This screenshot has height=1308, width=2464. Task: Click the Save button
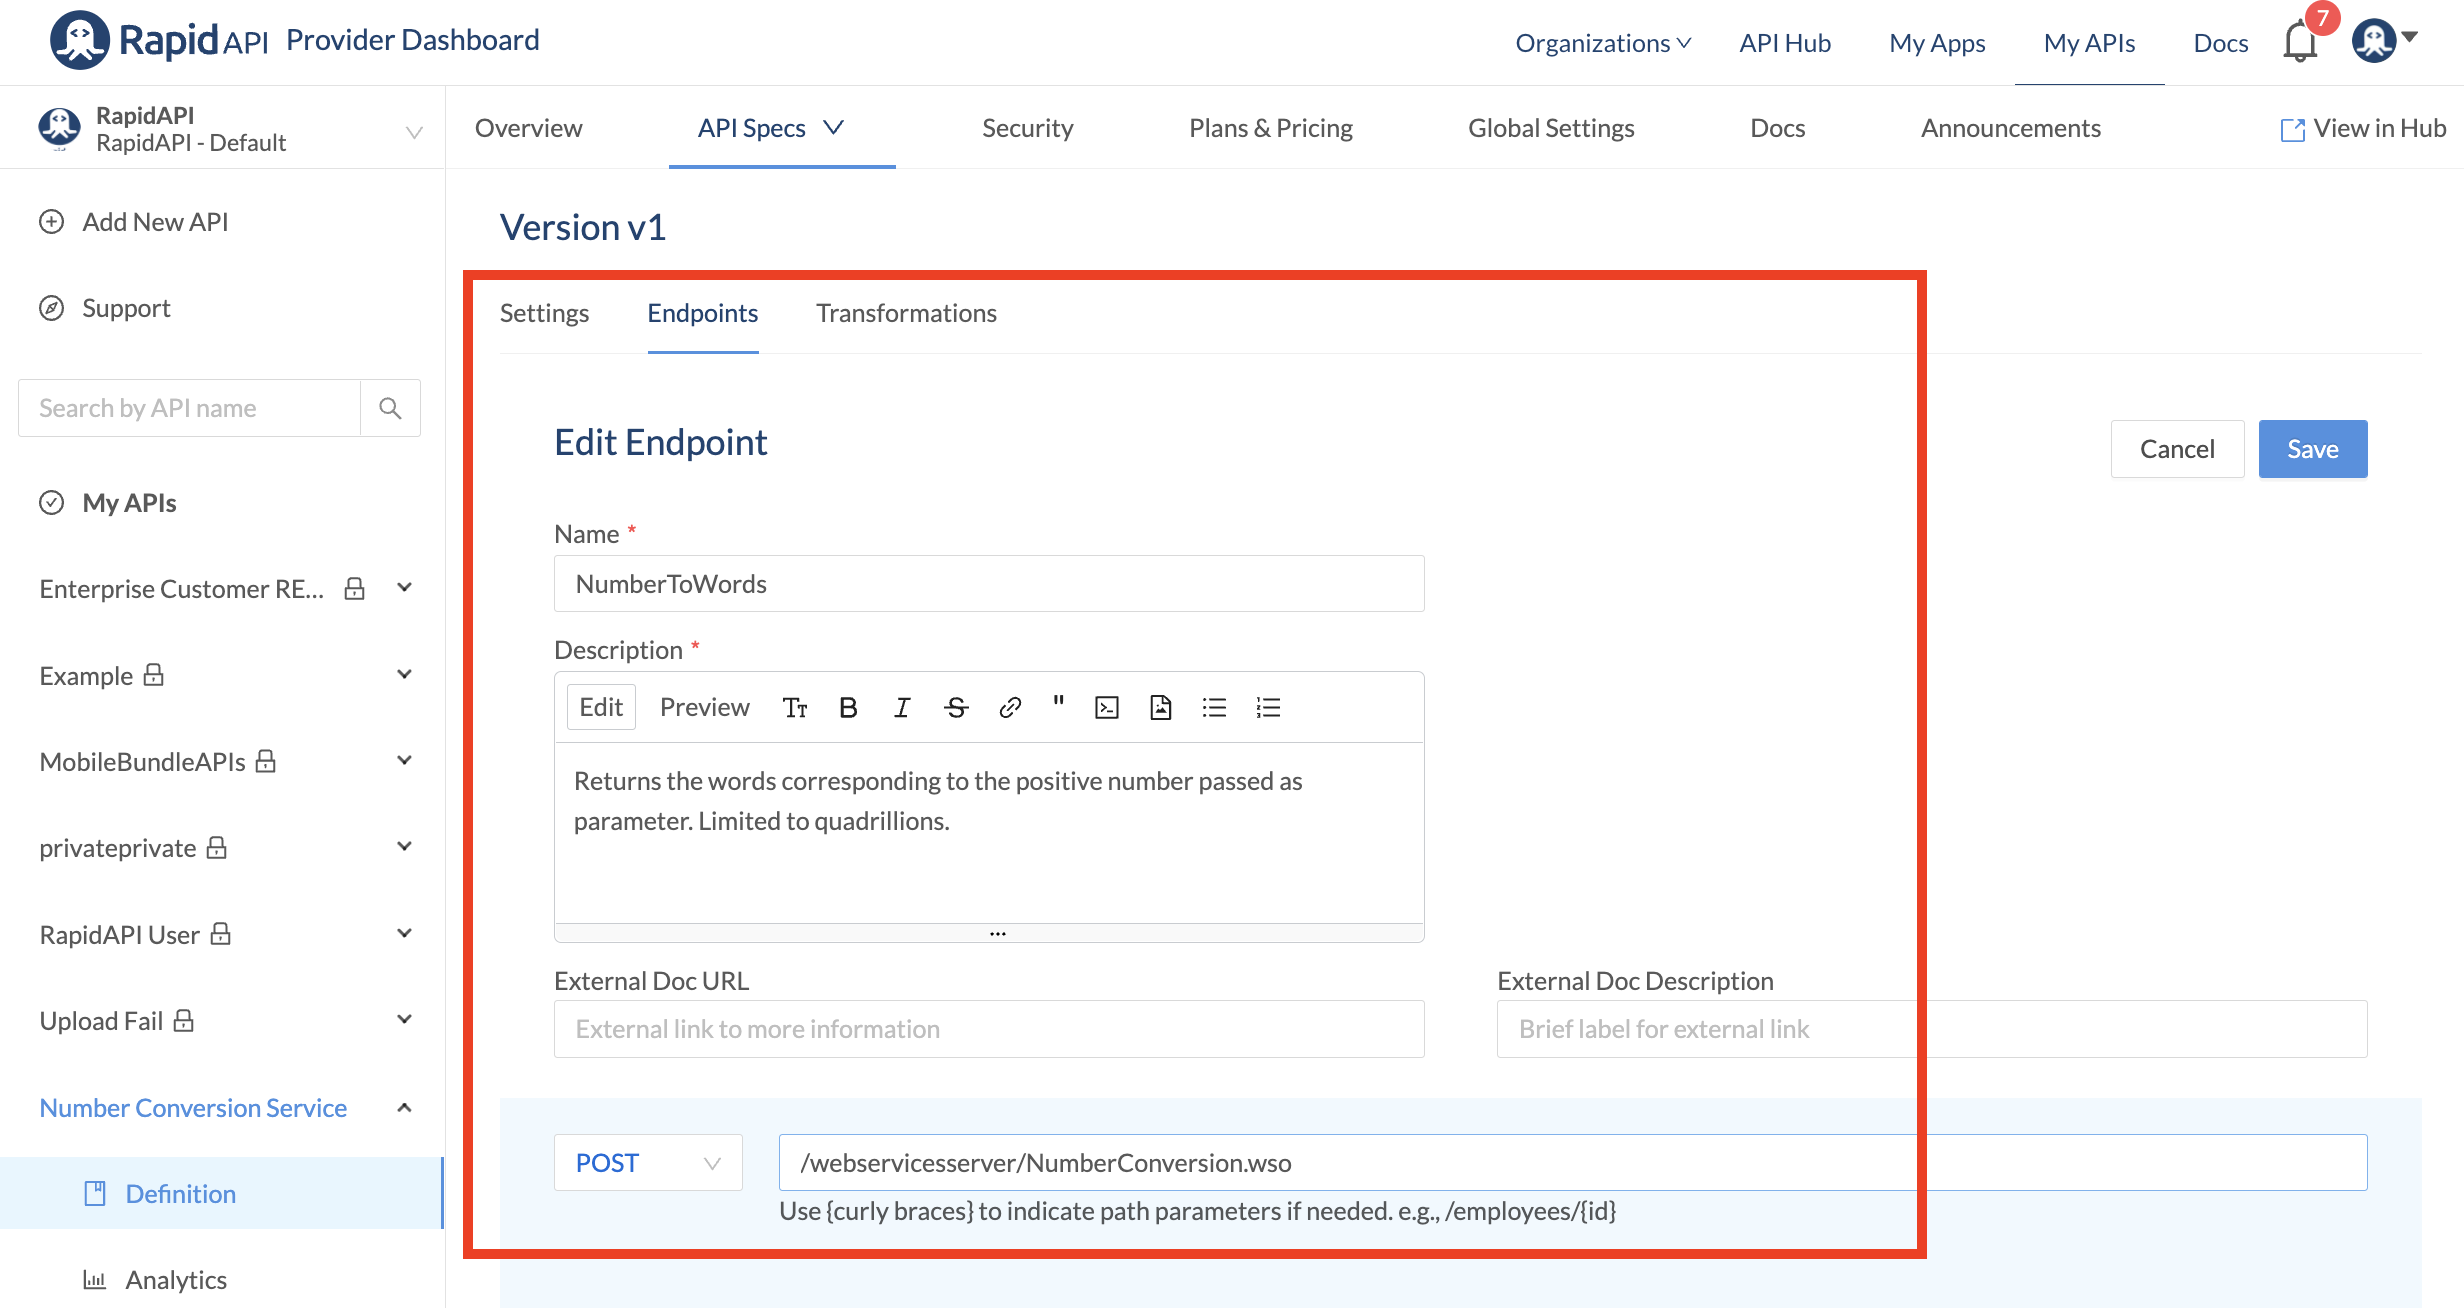click(x=2312, y=449)
